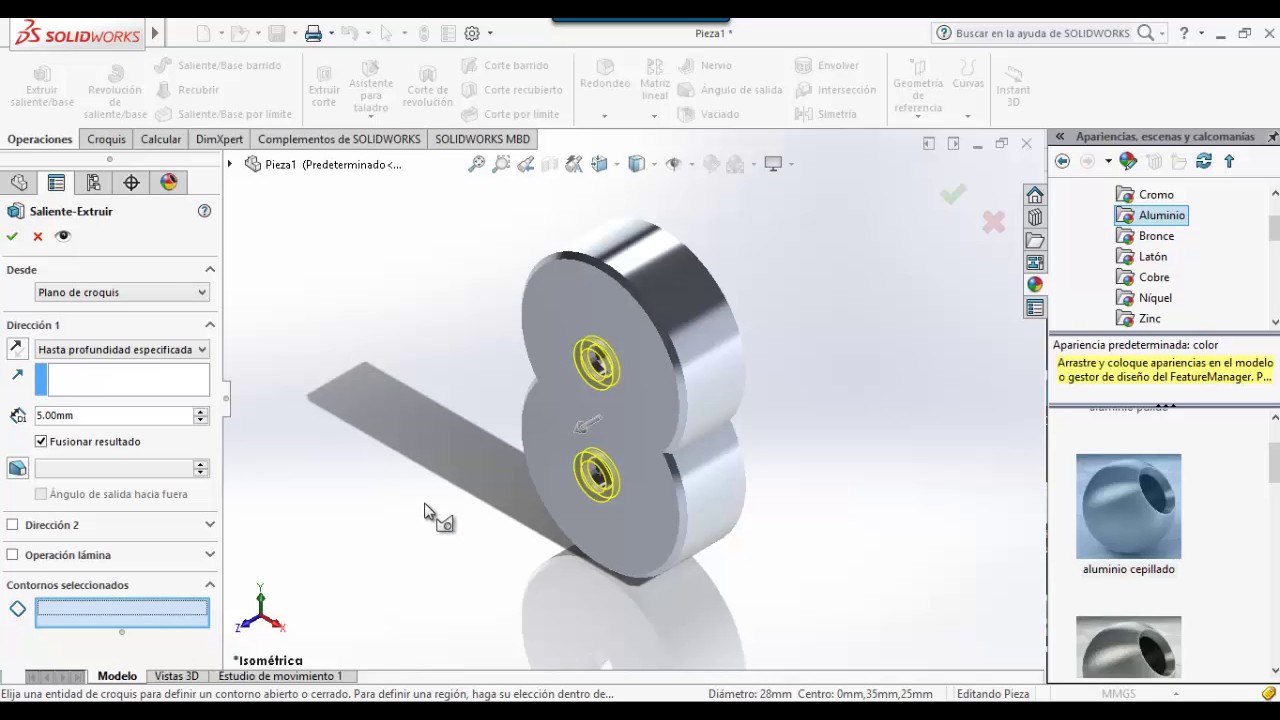
Task: Collapse the Dirección 1 section
Action: [x=210, y=325]
